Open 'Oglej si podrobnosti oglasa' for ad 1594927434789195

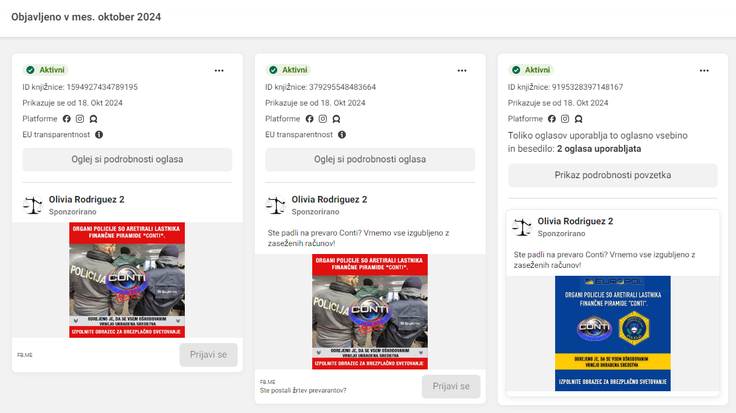[127, 160]
